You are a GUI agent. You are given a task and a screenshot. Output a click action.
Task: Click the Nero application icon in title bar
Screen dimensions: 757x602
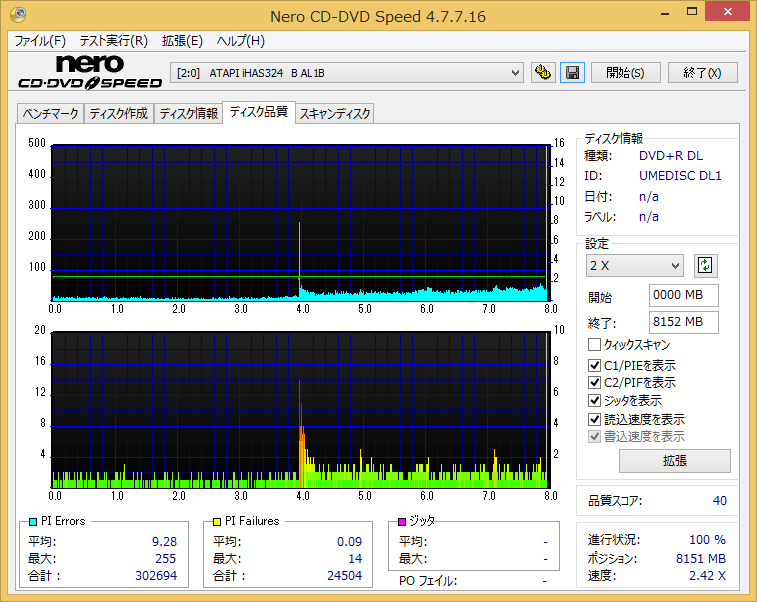pos(18,15)
